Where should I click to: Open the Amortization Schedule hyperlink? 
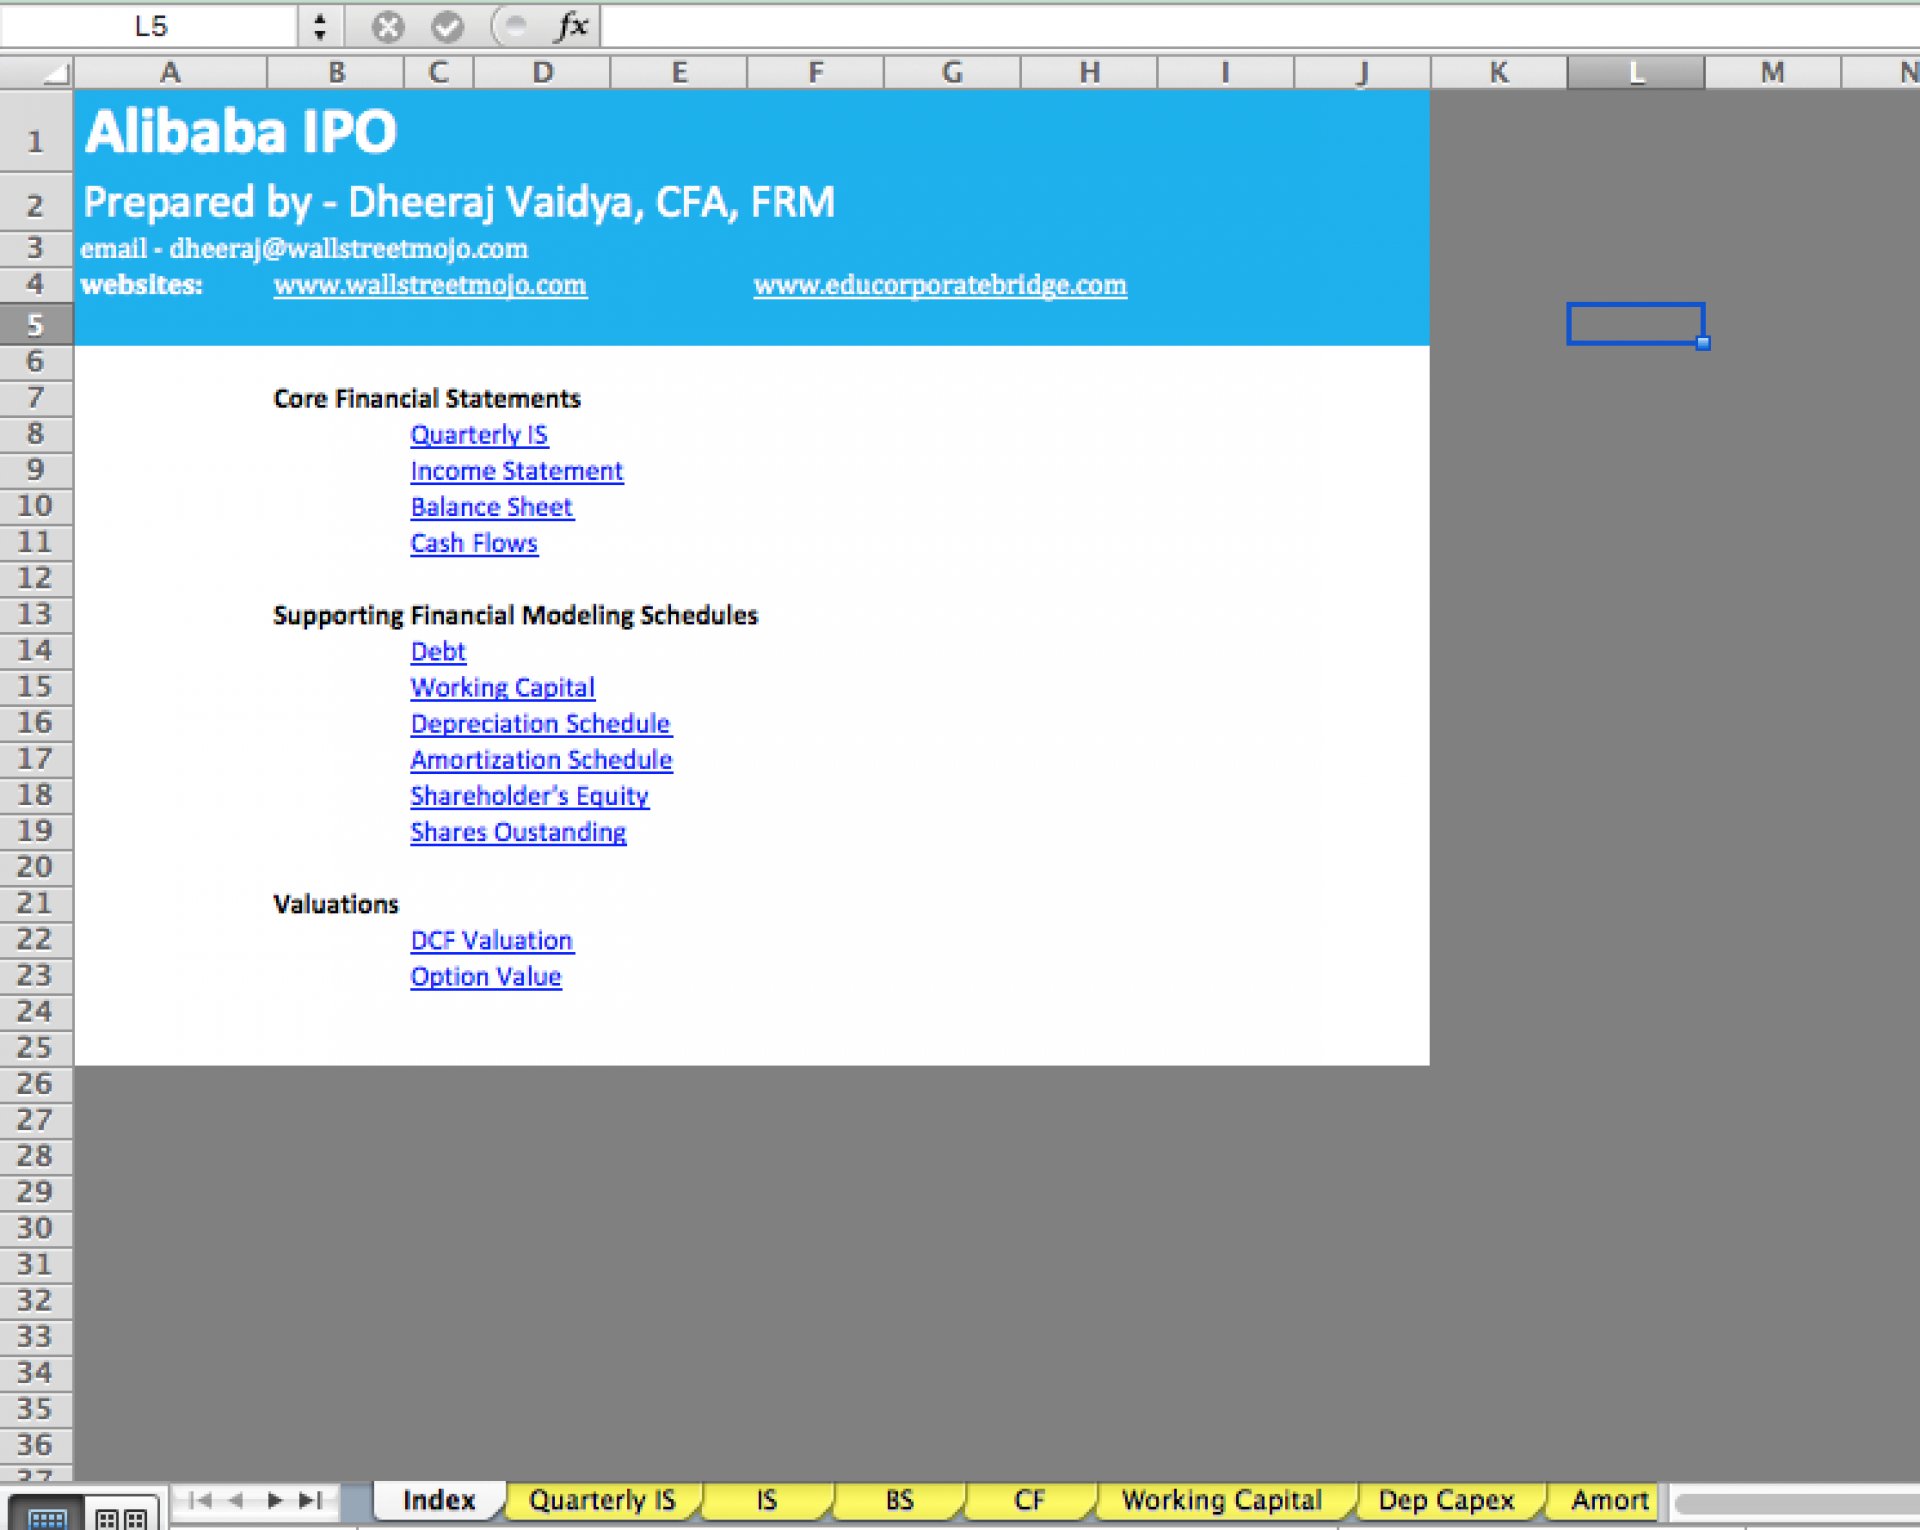[541, 760]
